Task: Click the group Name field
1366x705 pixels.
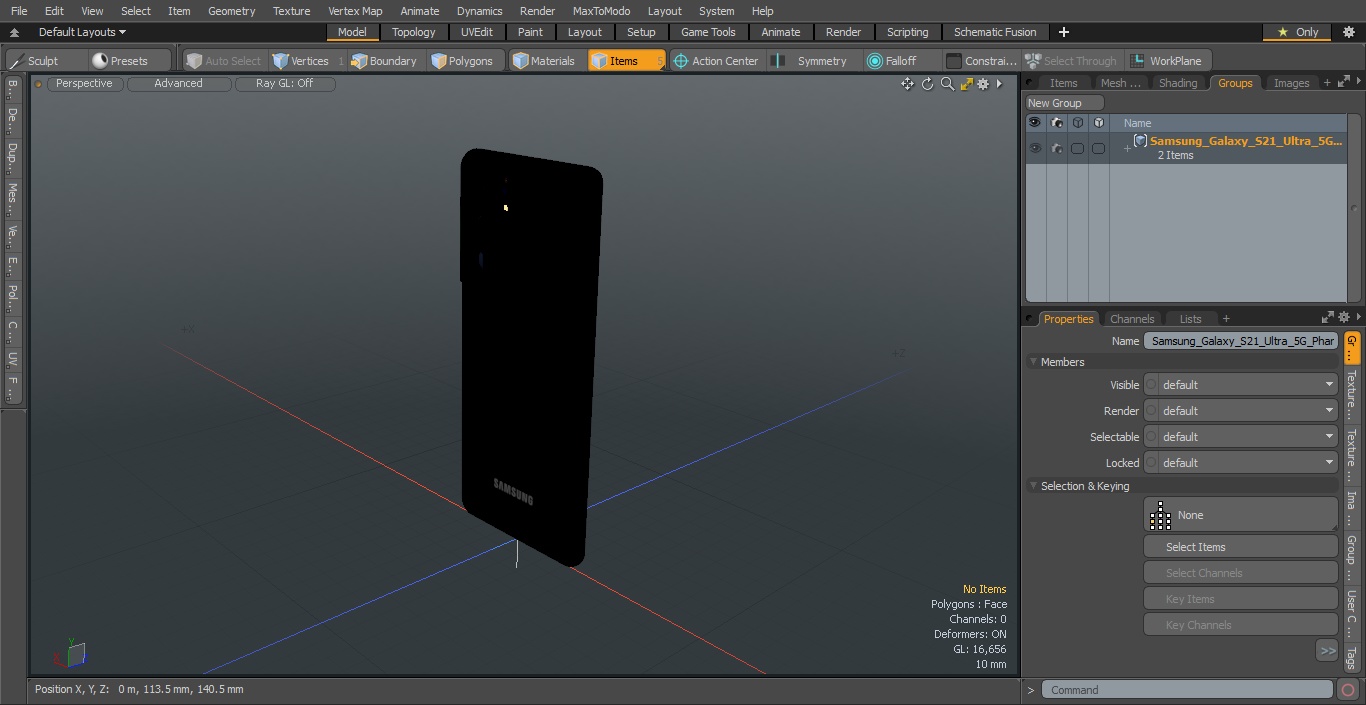Action: click(1241, 341)
